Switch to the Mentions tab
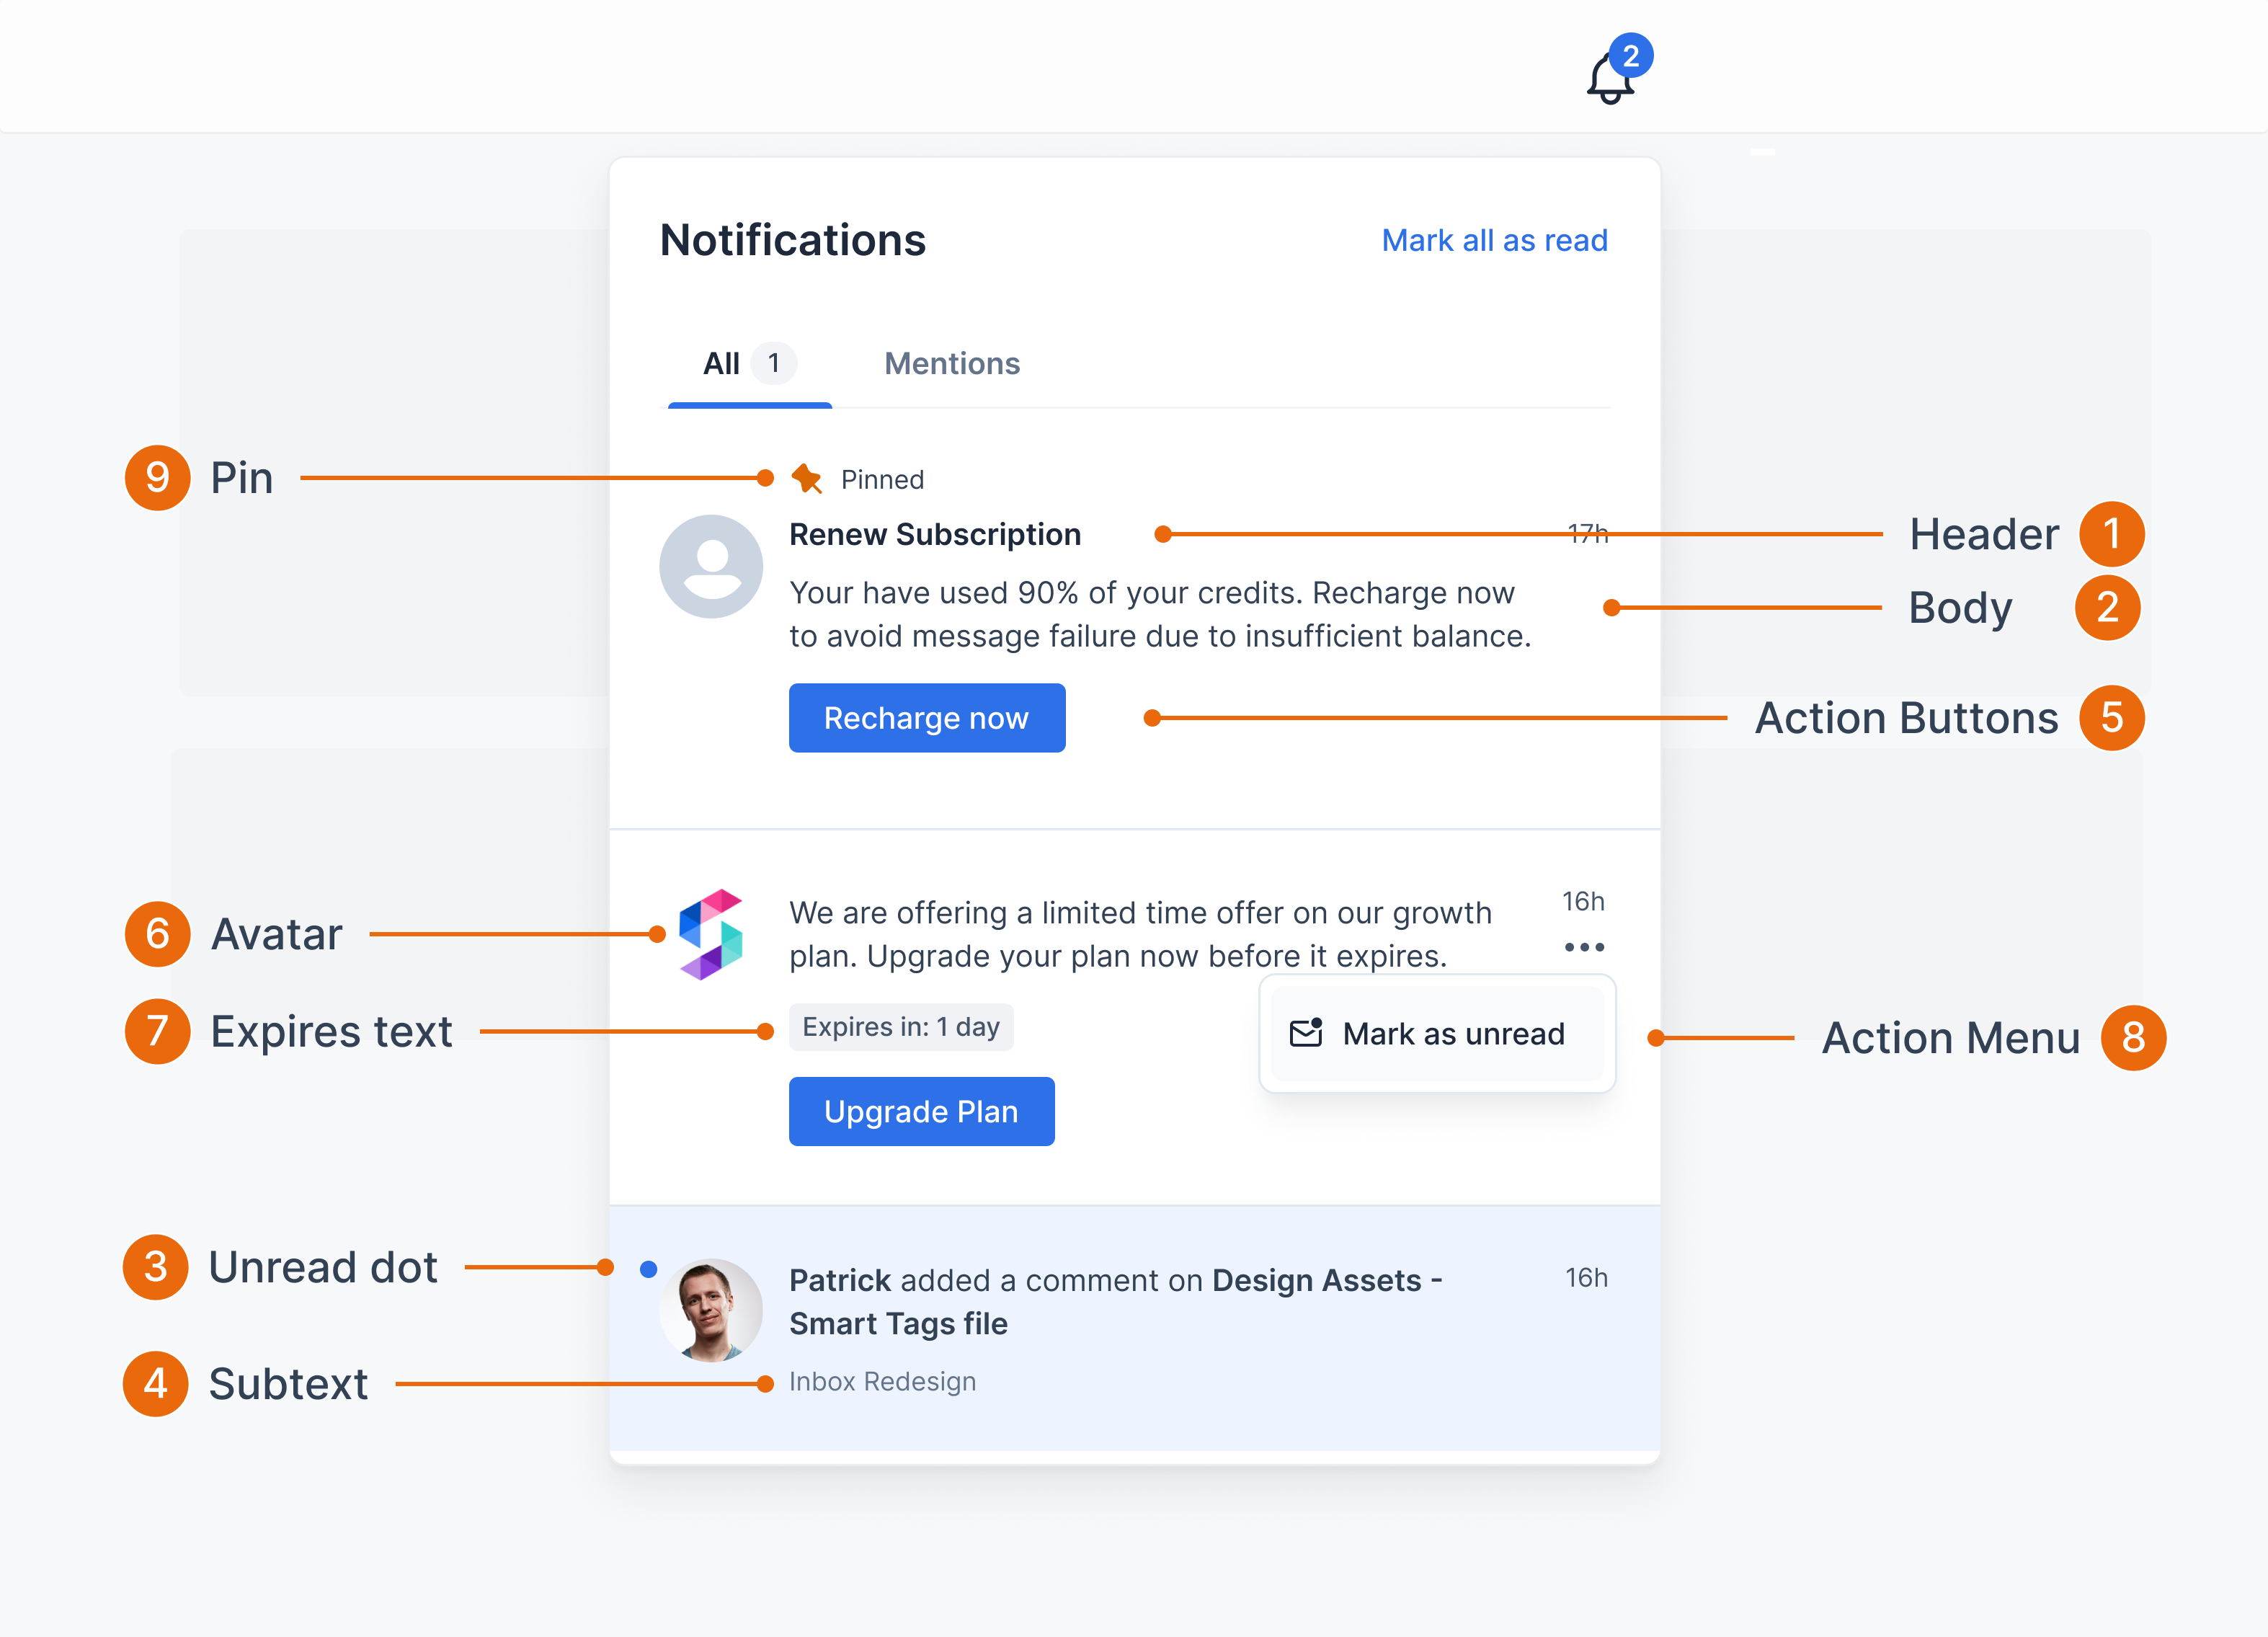The height and width of the screenshot is (1637, 2268). point(951,364)
